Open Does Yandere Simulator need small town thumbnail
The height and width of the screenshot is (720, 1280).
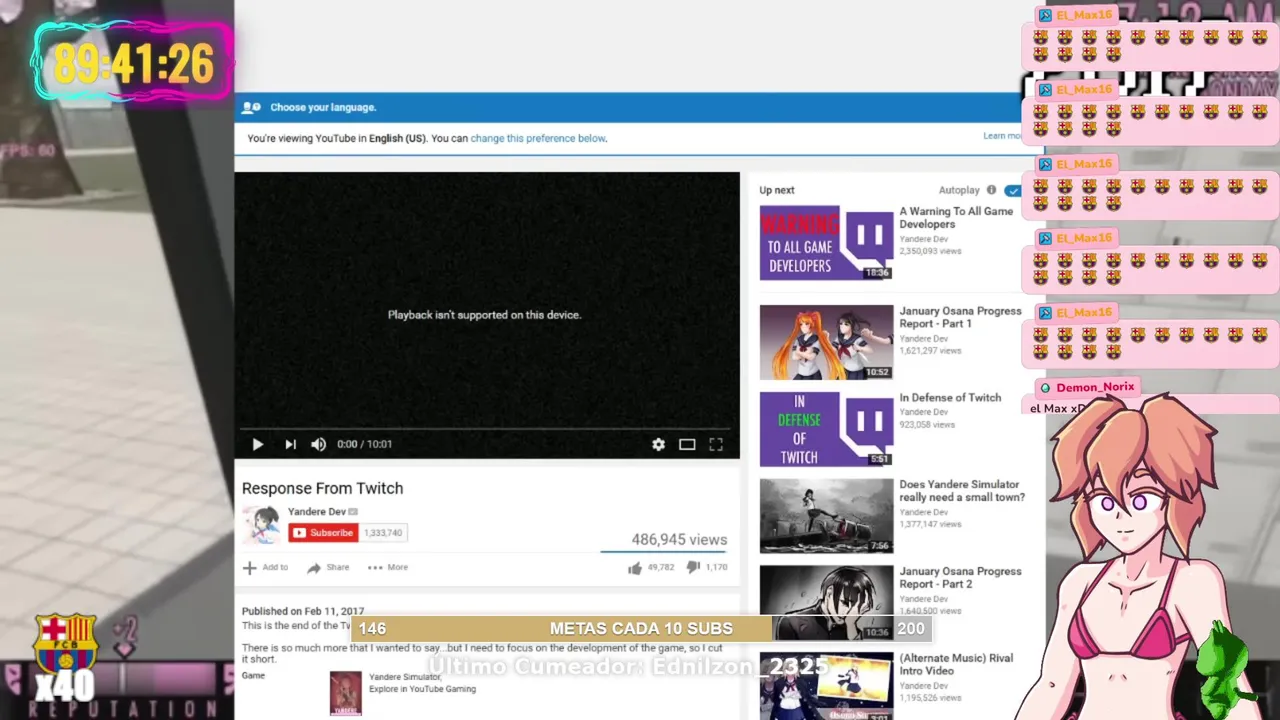tap(826, 516)
